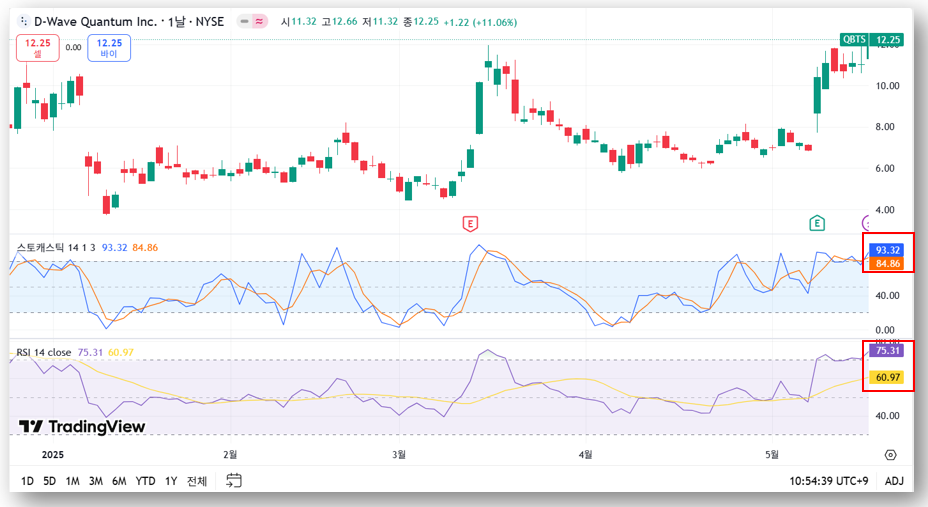Image resolution: width=928 pixels, height=507 pixels.
Task: Select the 3M time range
Action: [96, 481]
